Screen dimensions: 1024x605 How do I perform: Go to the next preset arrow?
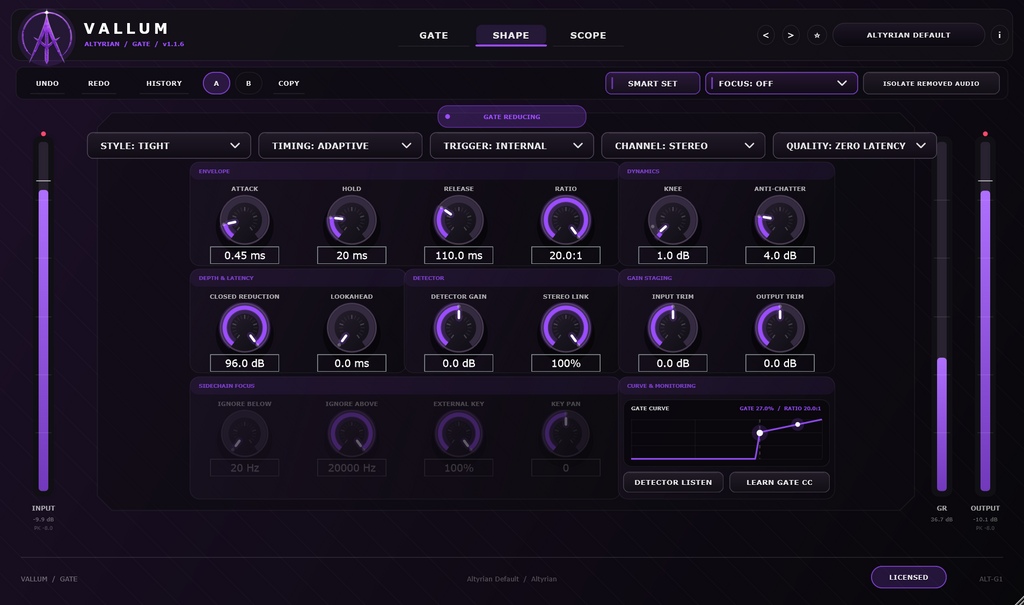pyautogui.click(x=791, y=35)
